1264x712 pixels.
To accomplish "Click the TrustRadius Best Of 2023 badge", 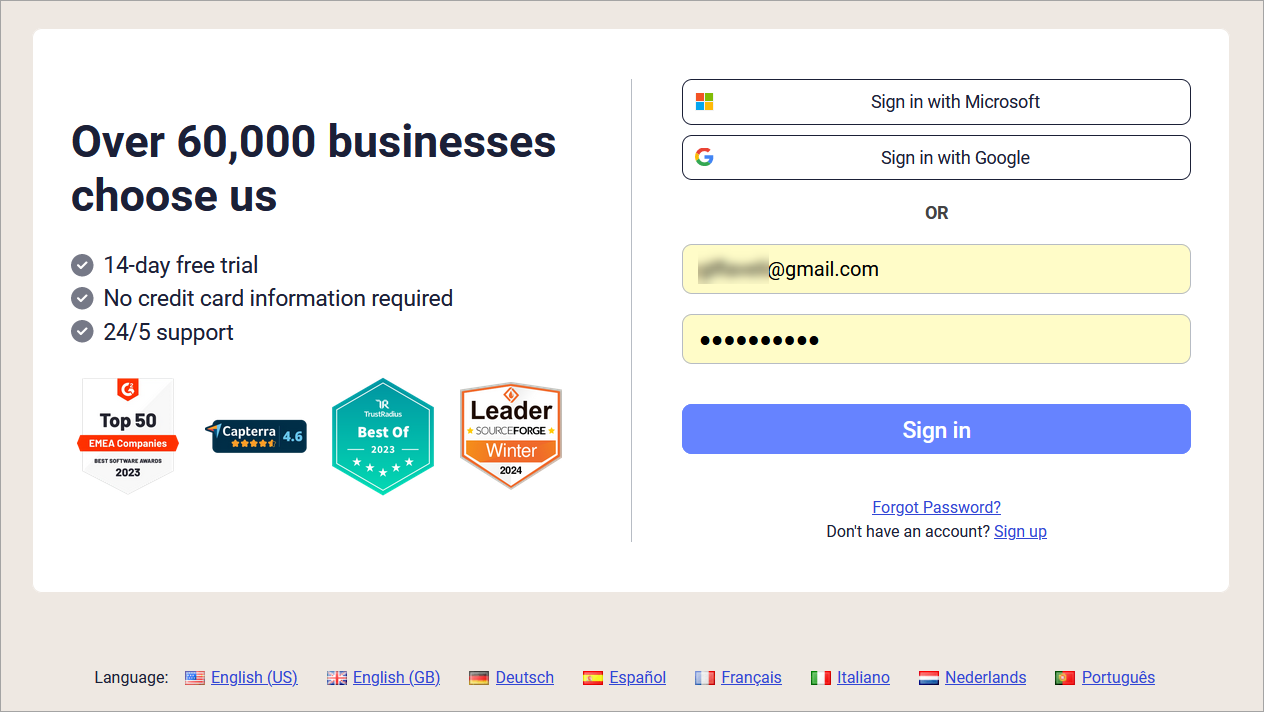I will 382,435.
